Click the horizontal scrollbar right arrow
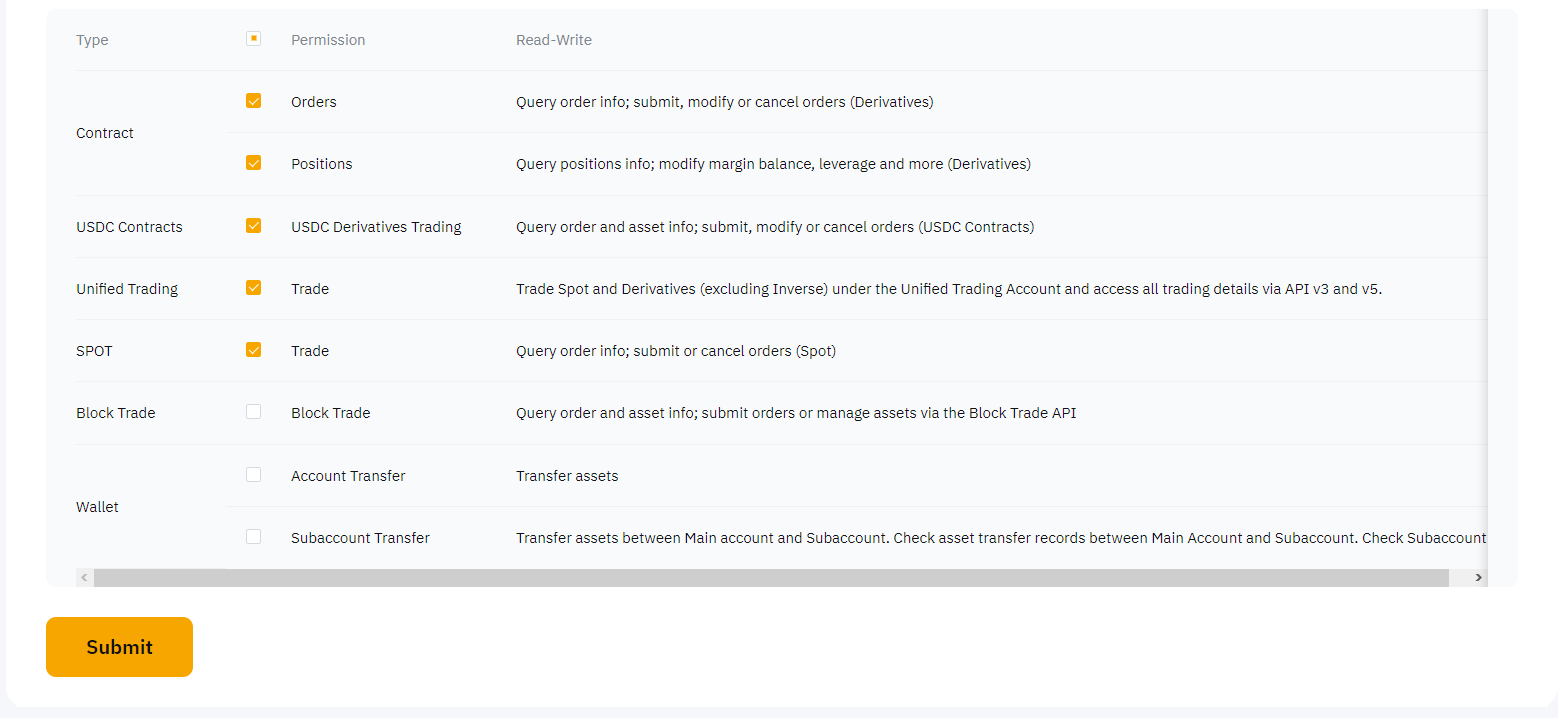The height and width of the screenshot is (718, 1558). [1478, 578]
